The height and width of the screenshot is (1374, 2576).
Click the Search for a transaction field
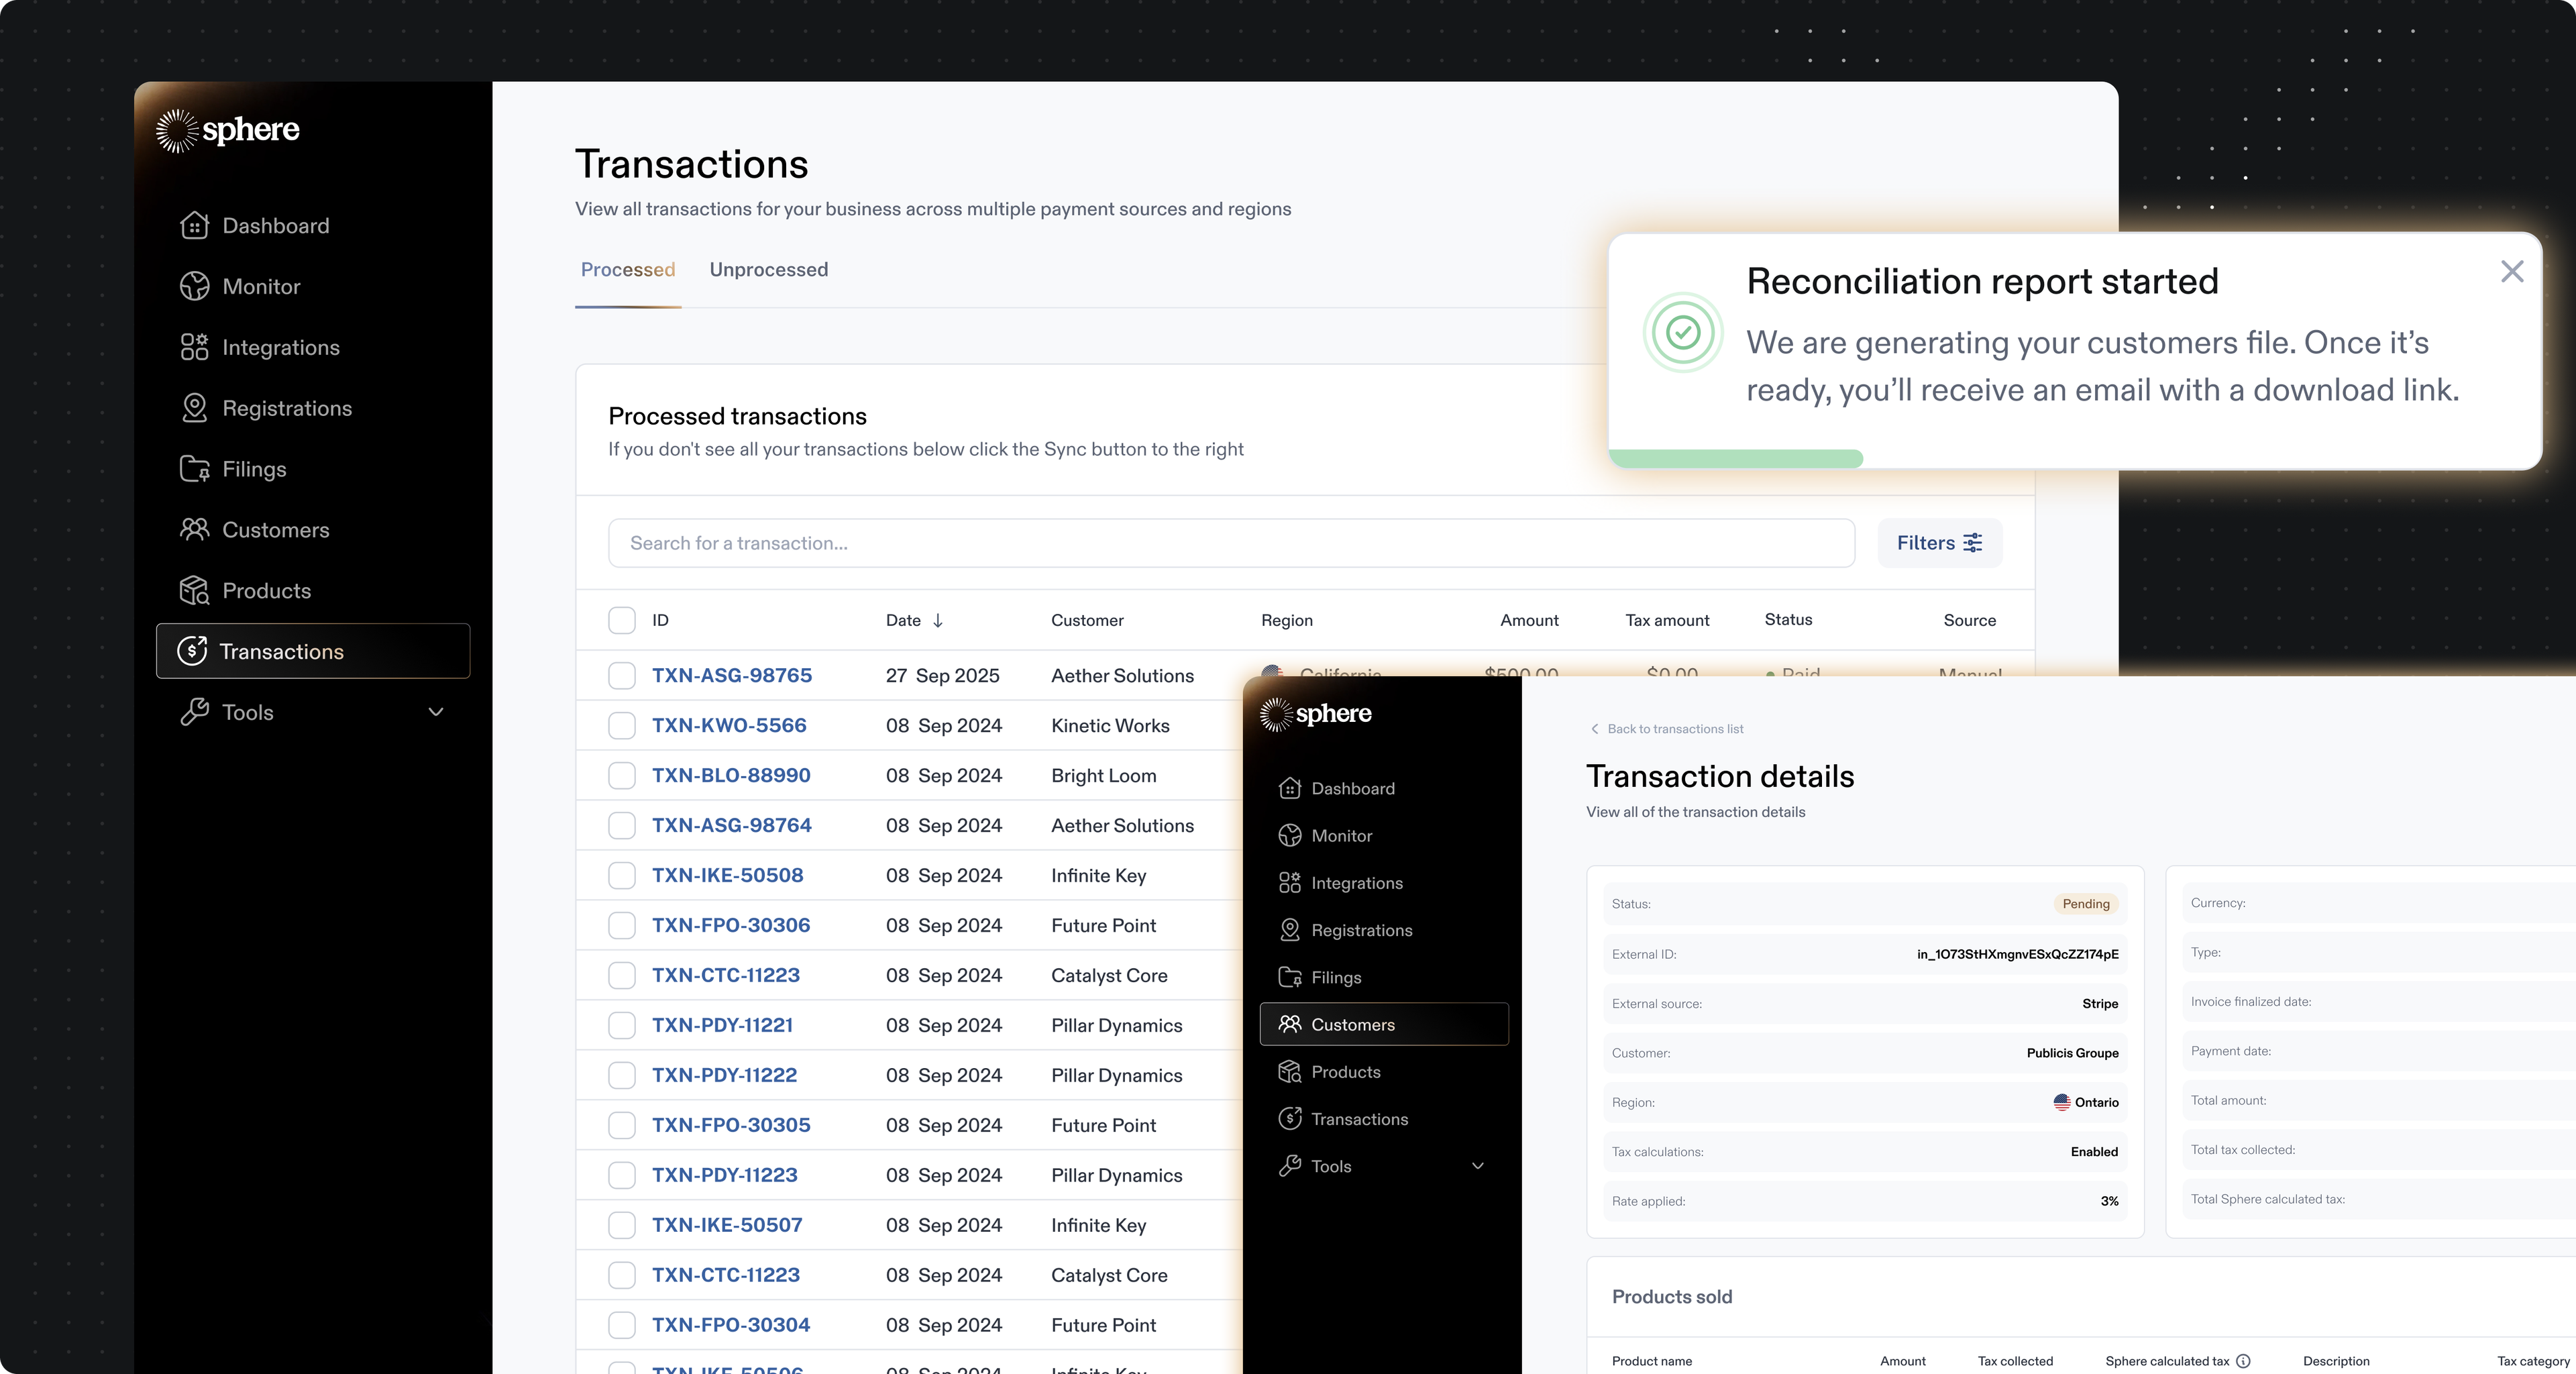[1232, 543]
